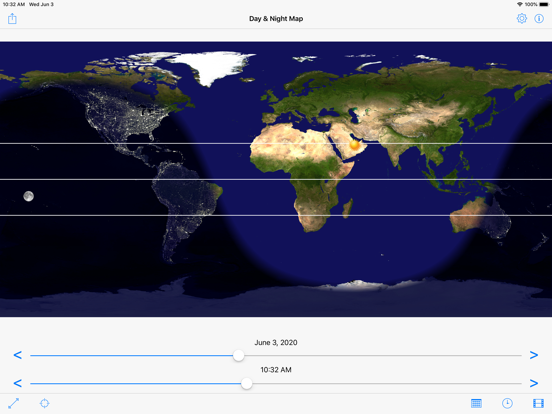The height and width of the screenshot is (414, 552).
Task: Open the calendar grid icon
Action: 476,403
